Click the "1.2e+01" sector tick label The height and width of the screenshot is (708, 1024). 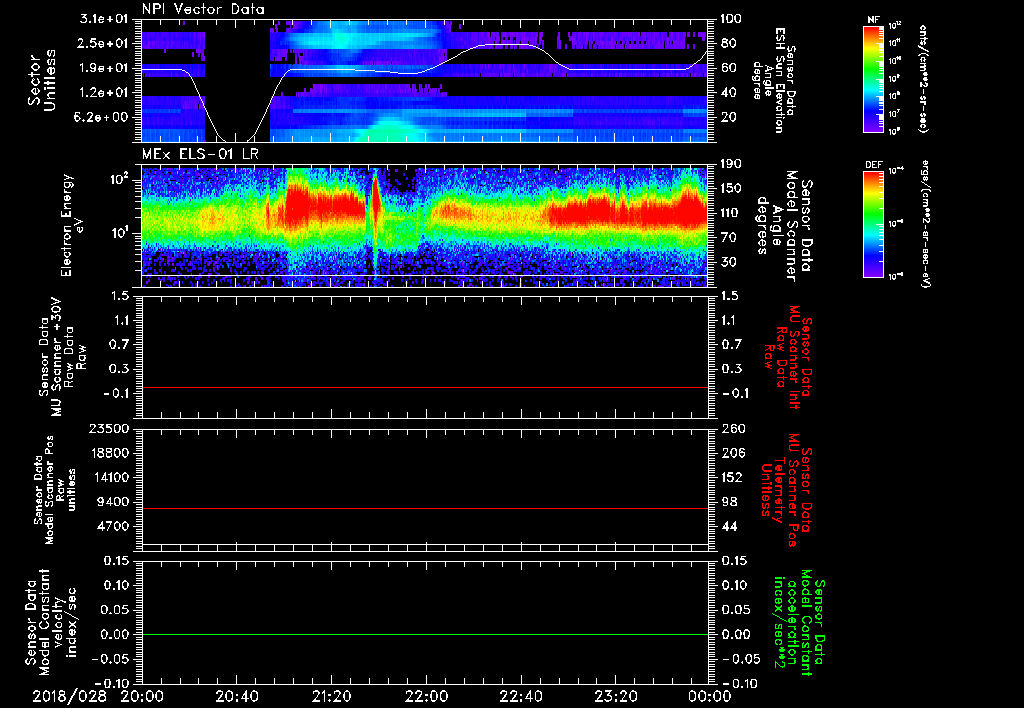pos(106,93)
